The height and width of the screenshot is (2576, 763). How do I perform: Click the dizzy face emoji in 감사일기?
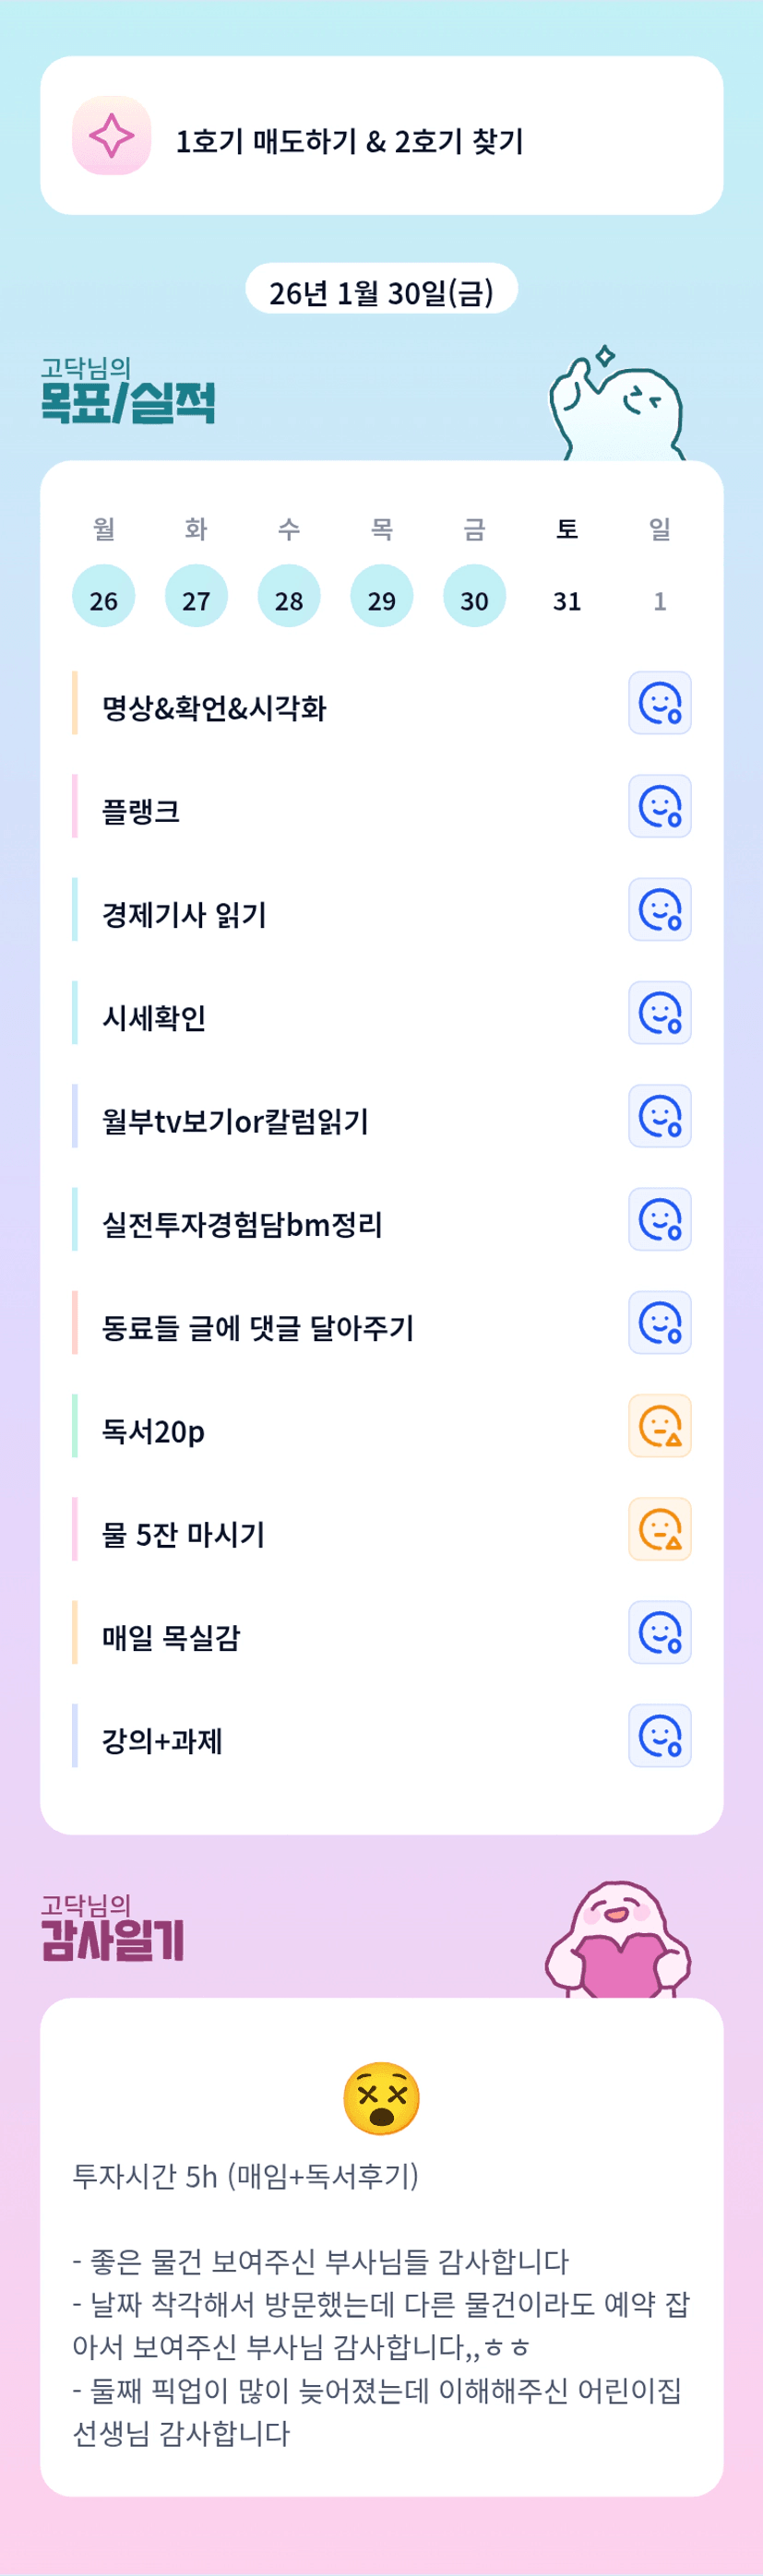click(381, 2097)
